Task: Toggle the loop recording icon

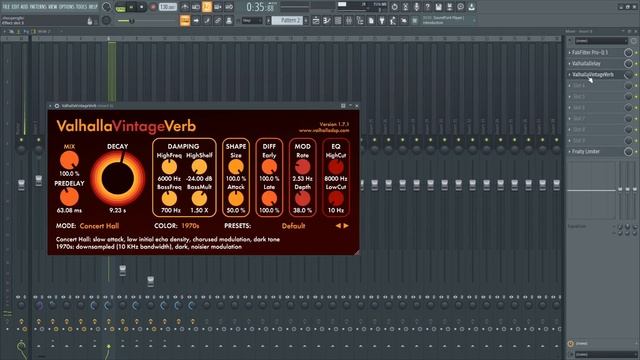Action: click(x=229, y=7)
